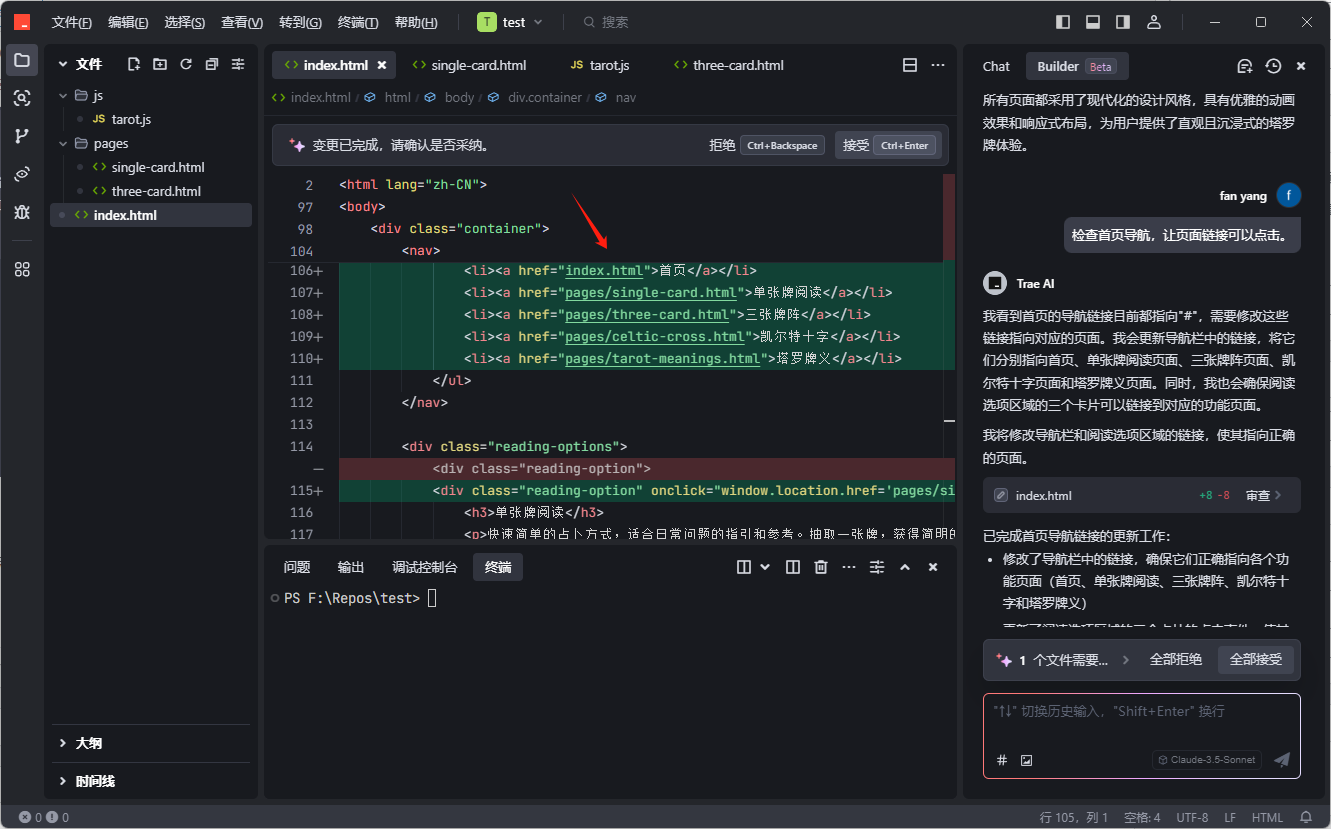
Task: Send the chat message
Action: [1282, 760]
